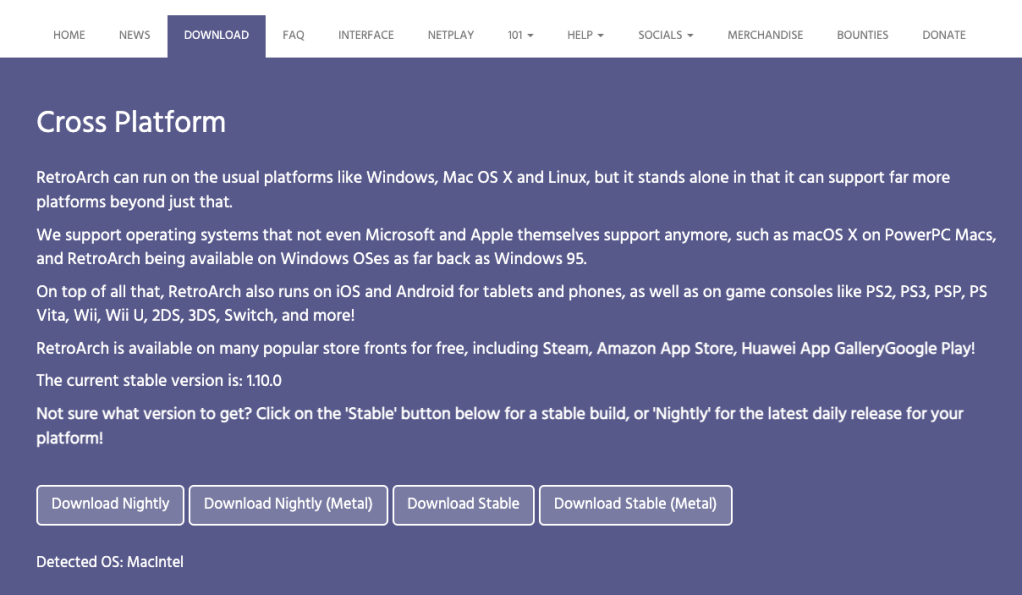Expand the HELP dropdown menu
The image size is (1022, 595).
585,35
